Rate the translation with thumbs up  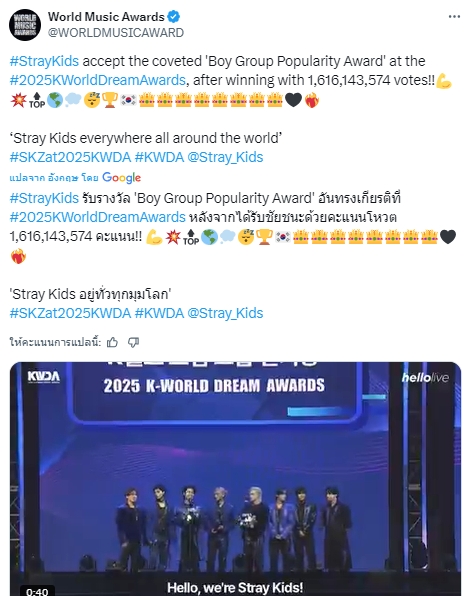(x=112, y=342)
